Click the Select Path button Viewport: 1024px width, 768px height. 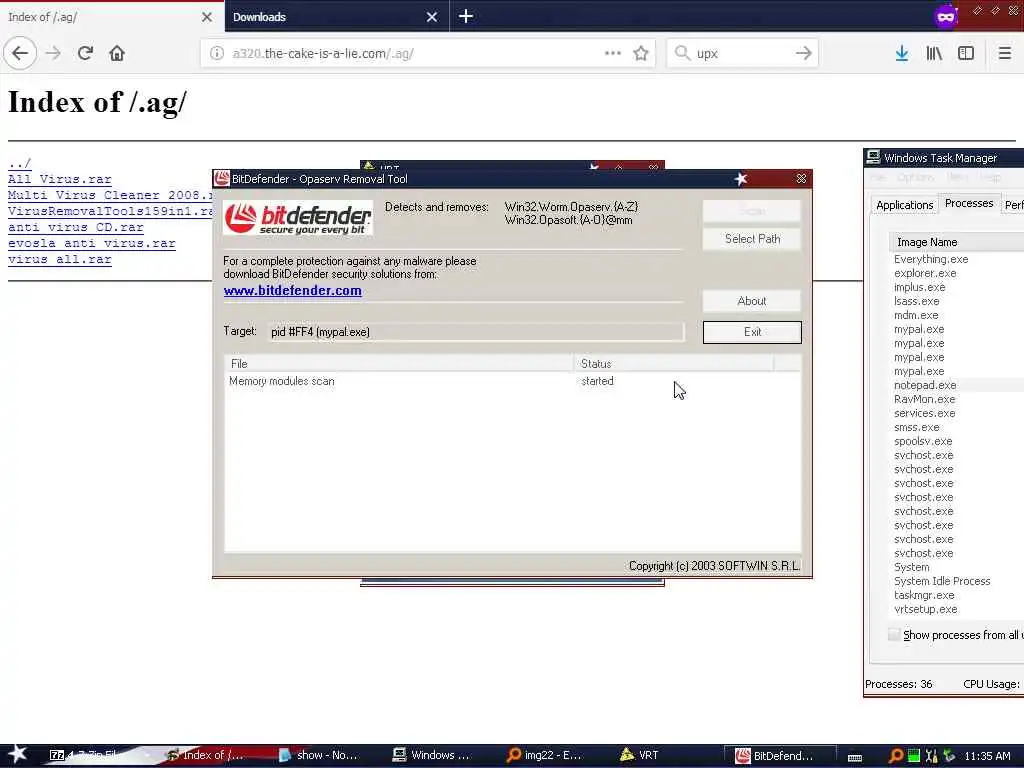pyautogui.click(x=752, y=239)
